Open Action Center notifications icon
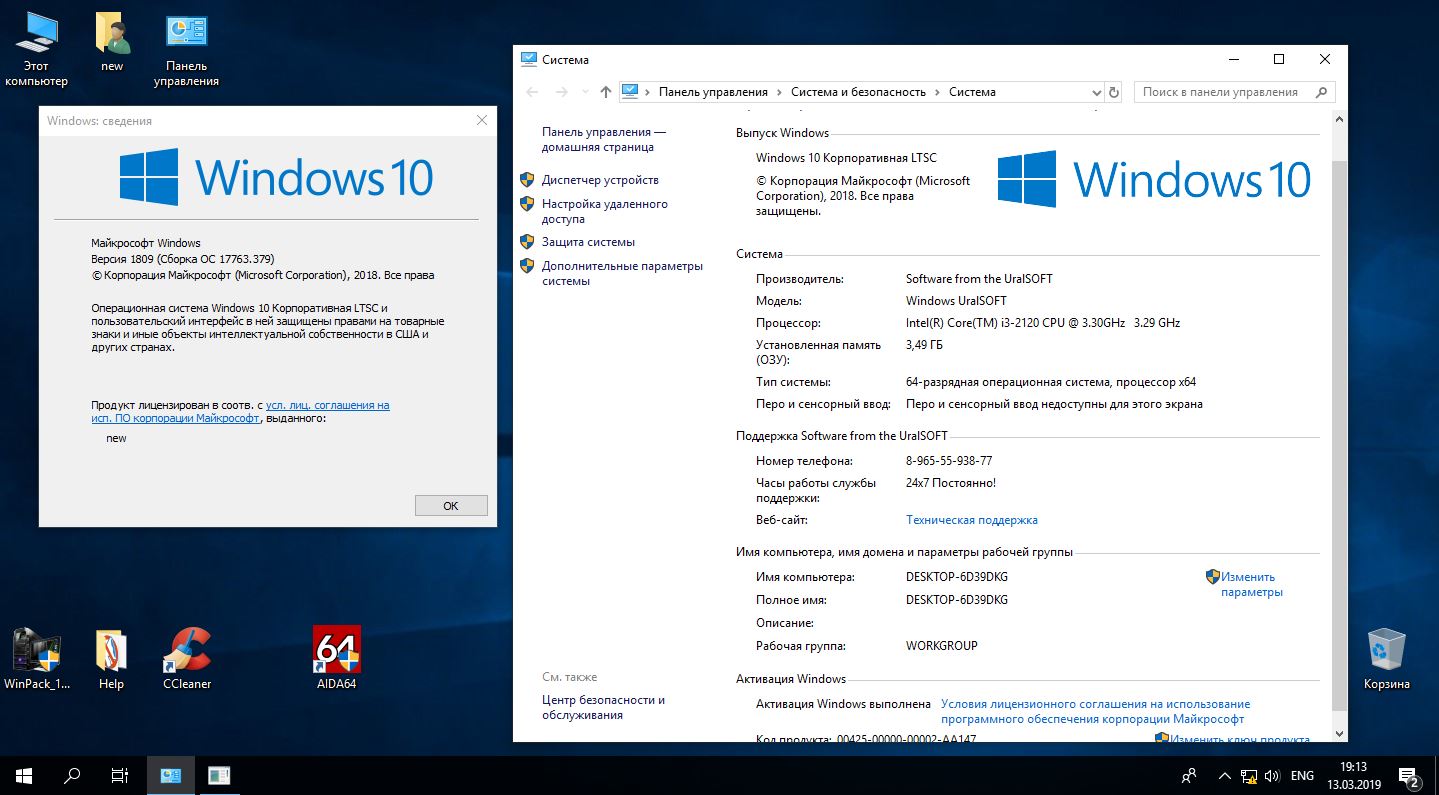 (1410, 775)
